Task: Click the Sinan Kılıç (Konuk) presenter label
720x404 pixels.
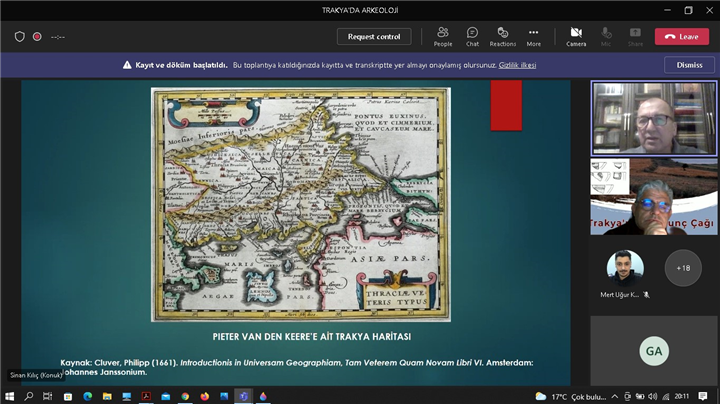Action: (36, 375)
